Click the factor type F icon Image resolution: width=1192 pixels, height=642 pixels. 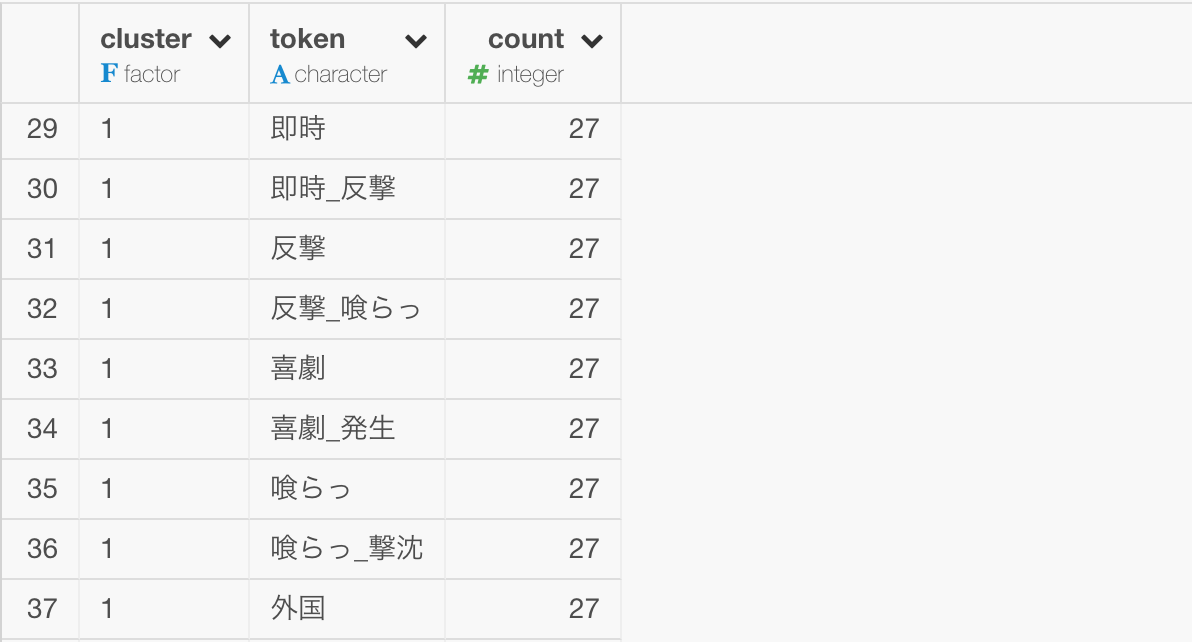click(x=109, y=74)
